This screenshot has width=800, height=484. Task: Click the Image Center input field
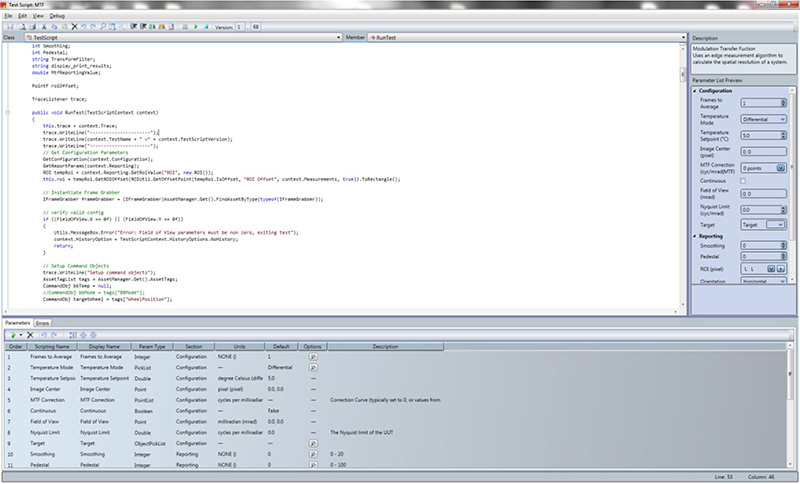[x=763, y=151]
